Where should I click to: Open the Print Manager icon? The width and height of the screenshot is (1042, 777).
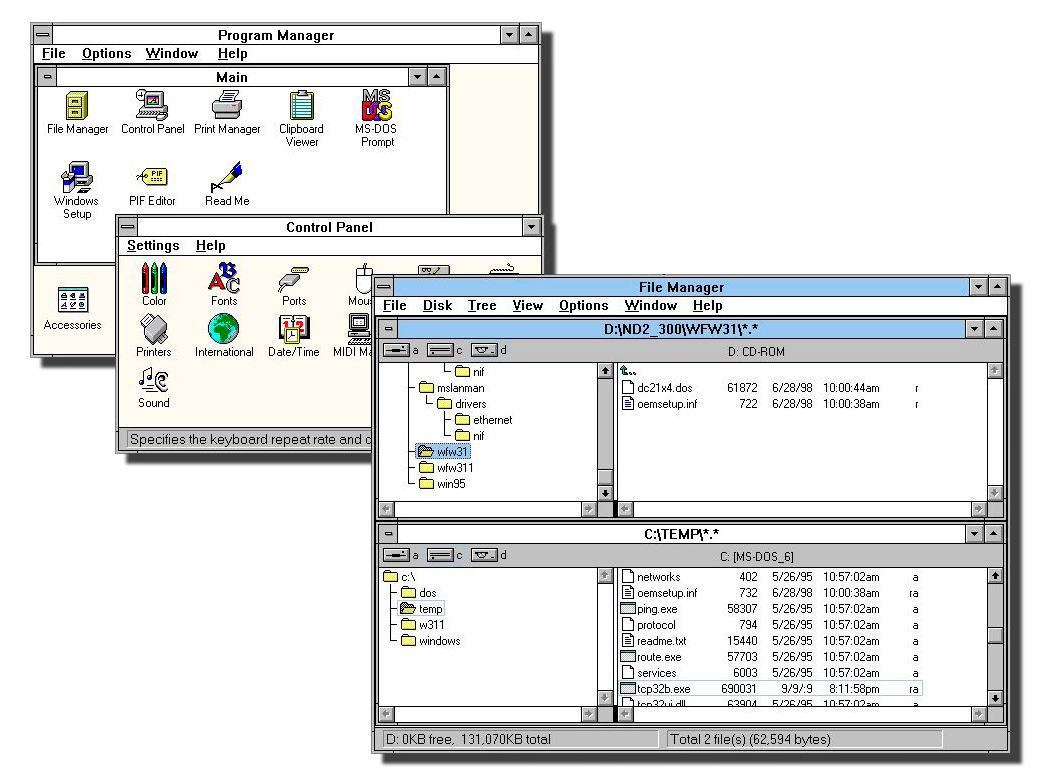point(227,106)
